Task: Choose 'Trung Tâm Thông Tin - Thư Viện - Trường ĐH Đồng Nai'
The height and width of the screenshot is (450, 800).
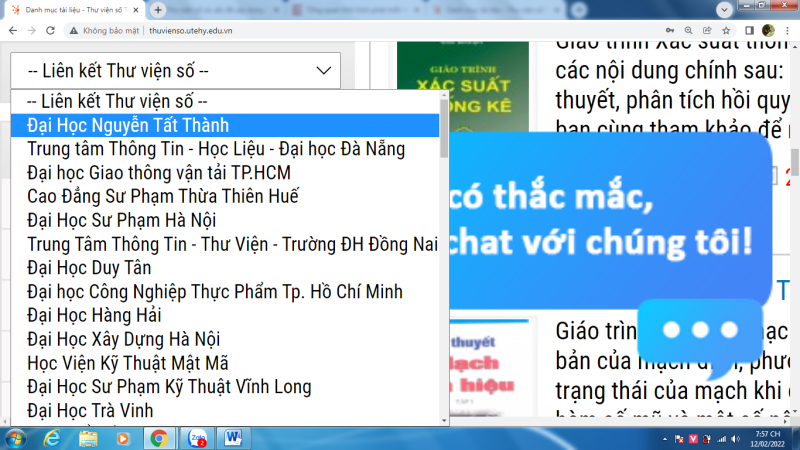Action: coord(225,244)
